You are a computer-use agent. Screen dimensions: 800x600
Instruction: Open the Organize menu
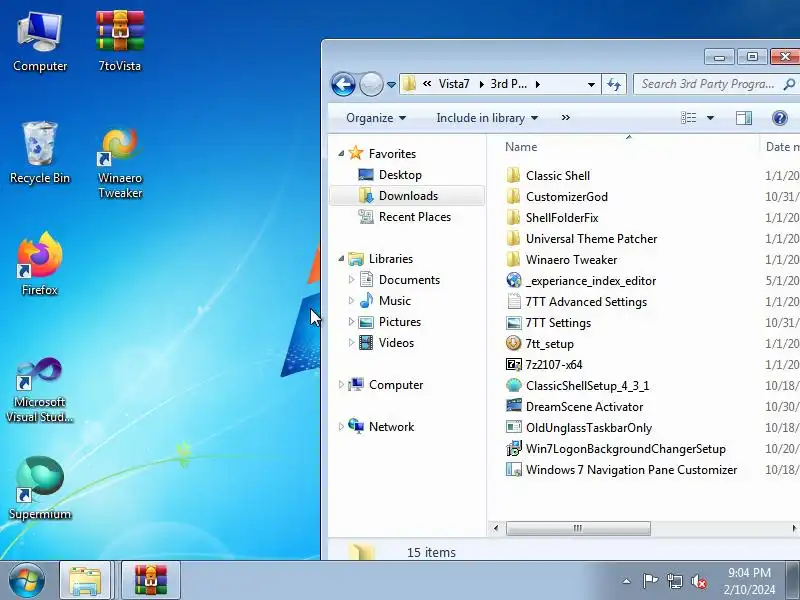click(x=376, y=118)
